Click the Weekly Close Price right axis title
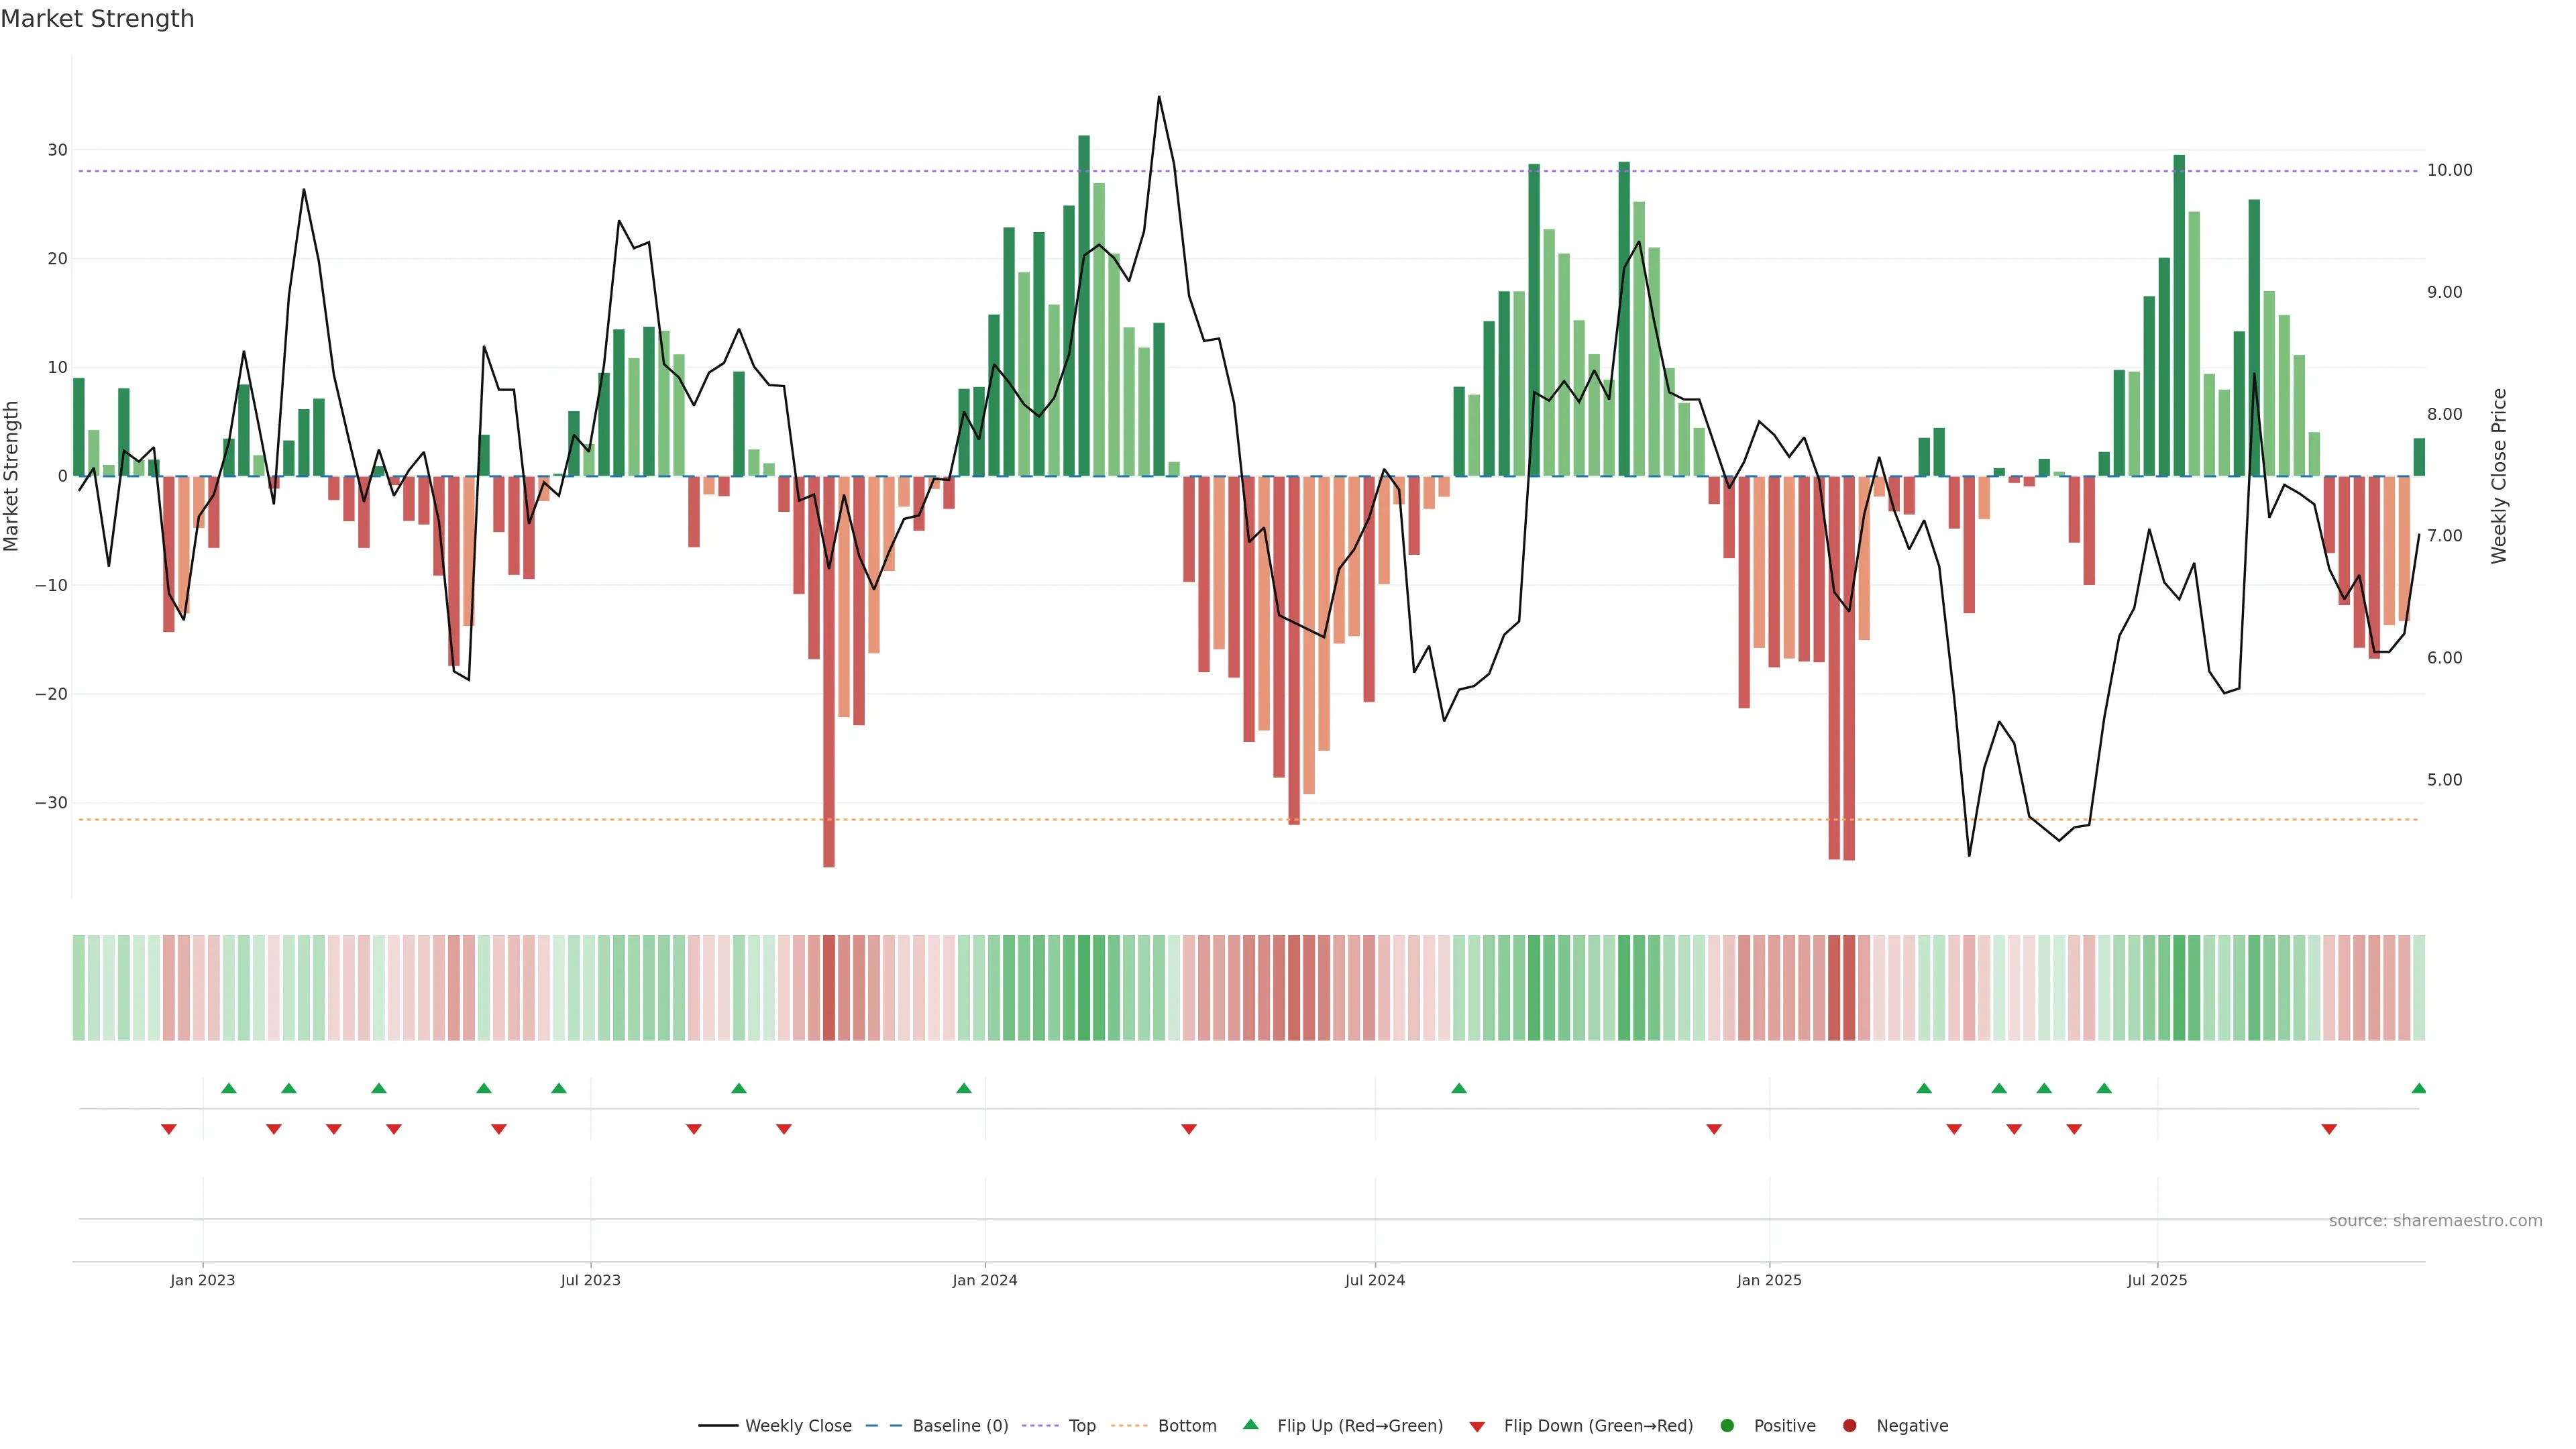Screen dimensions: 2576x1449 coord(2499,476)
